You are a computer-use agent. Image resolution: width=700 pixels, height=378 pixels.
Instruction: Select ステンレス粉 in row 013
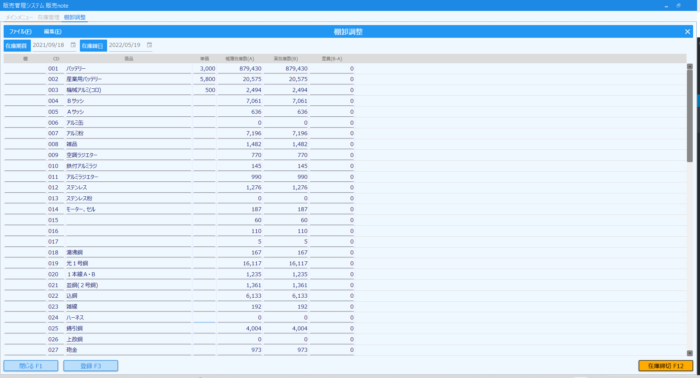129,199
